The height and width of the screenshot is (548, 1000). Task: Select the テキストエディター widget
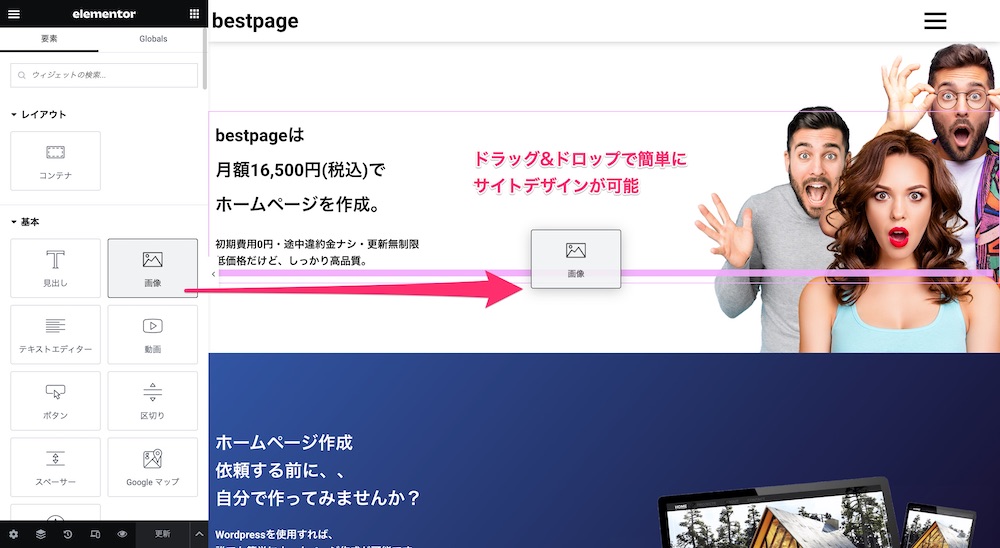[x=55, y=334]
